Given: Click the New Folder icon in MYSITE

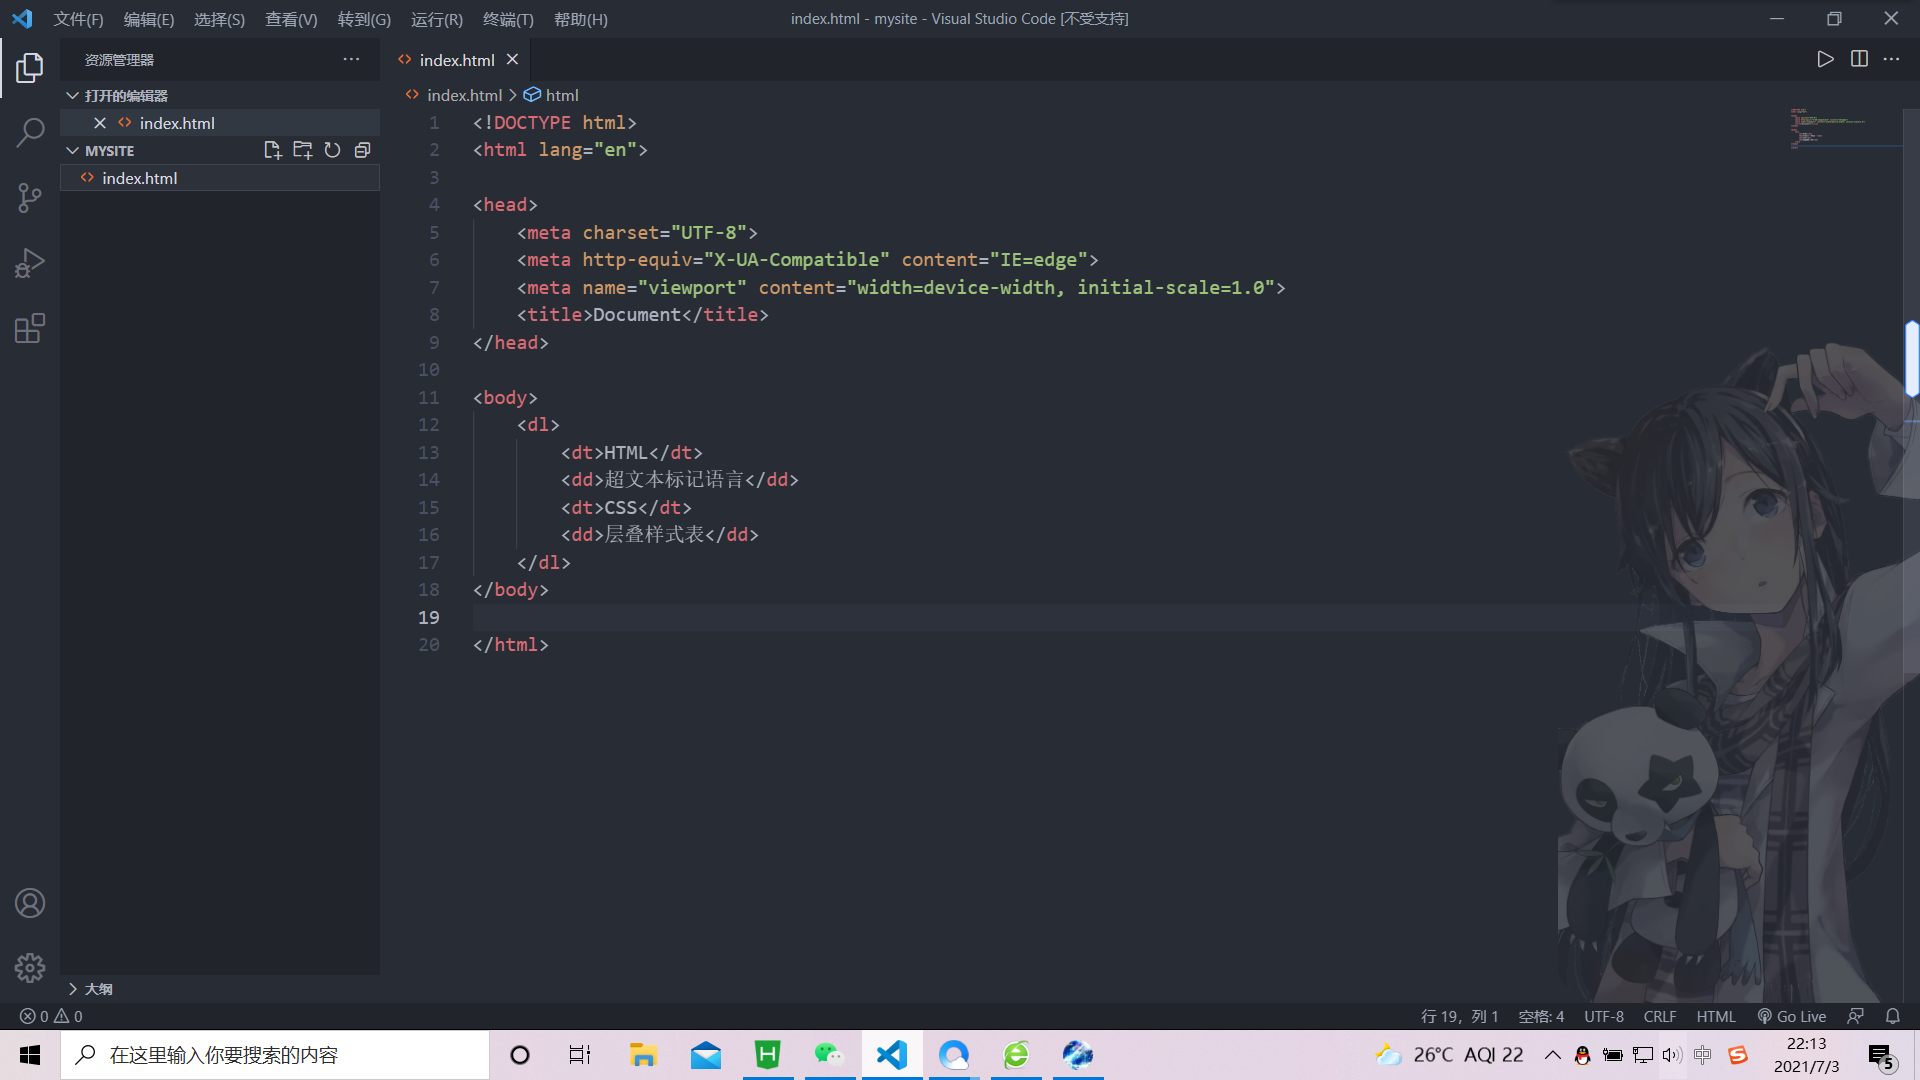Looking at the screenshot, I should [302, 150].
